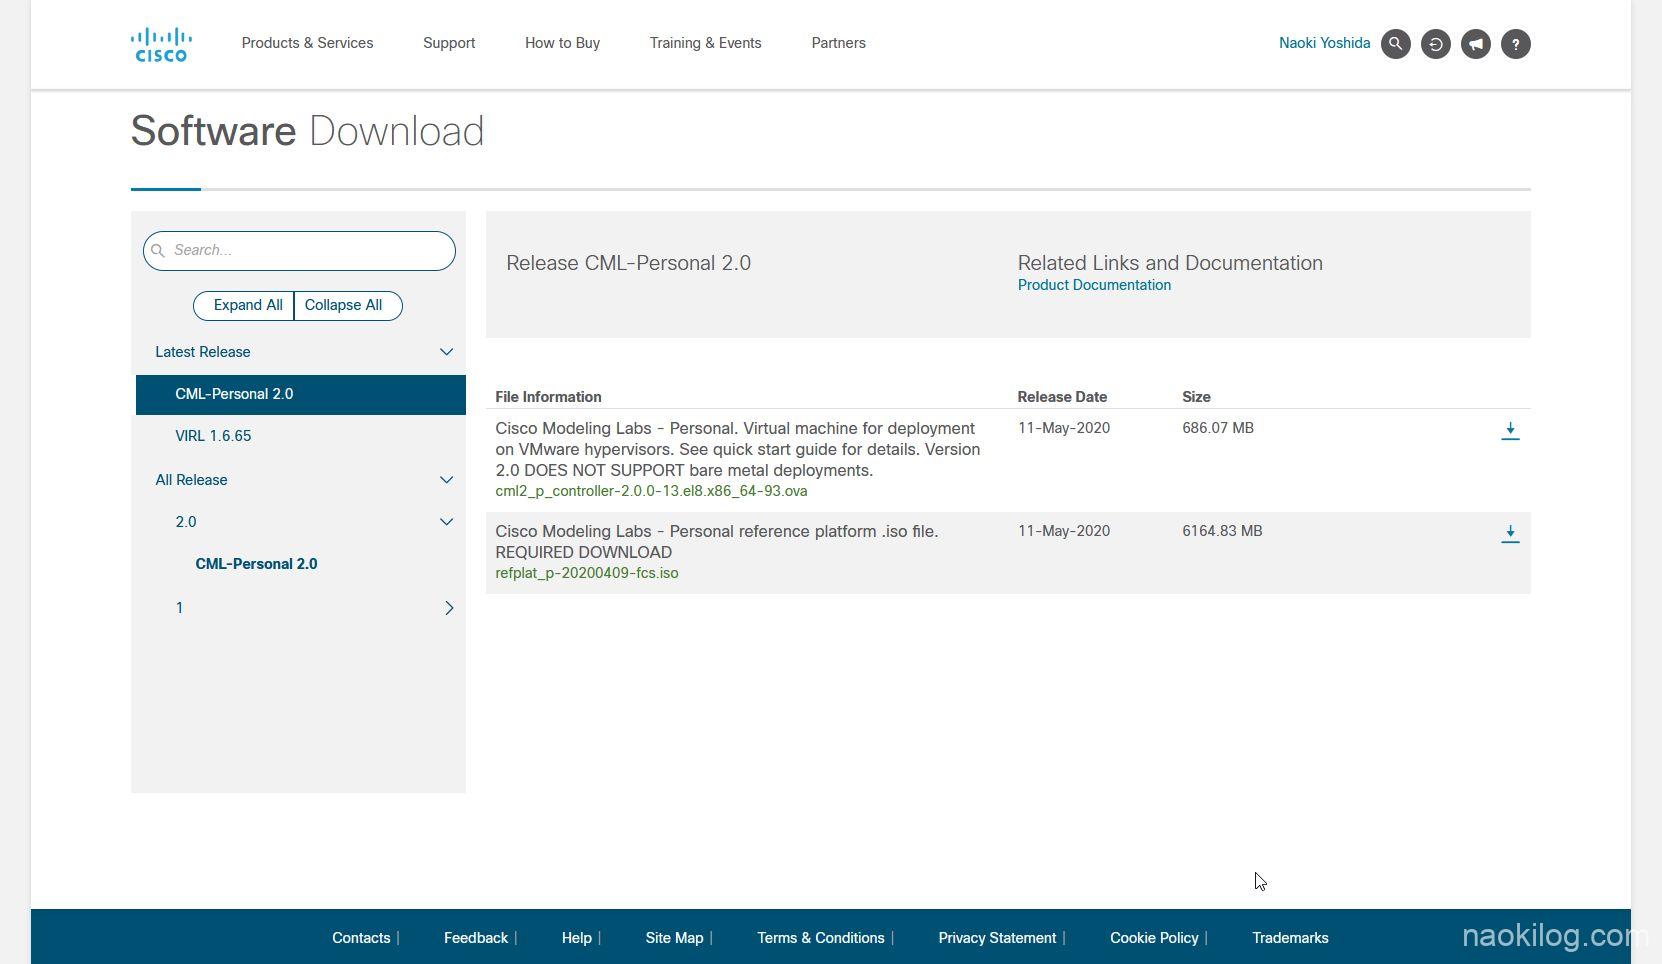Open the Support menu
This screenshot has width=1662, height=964.
coord(449,43)
